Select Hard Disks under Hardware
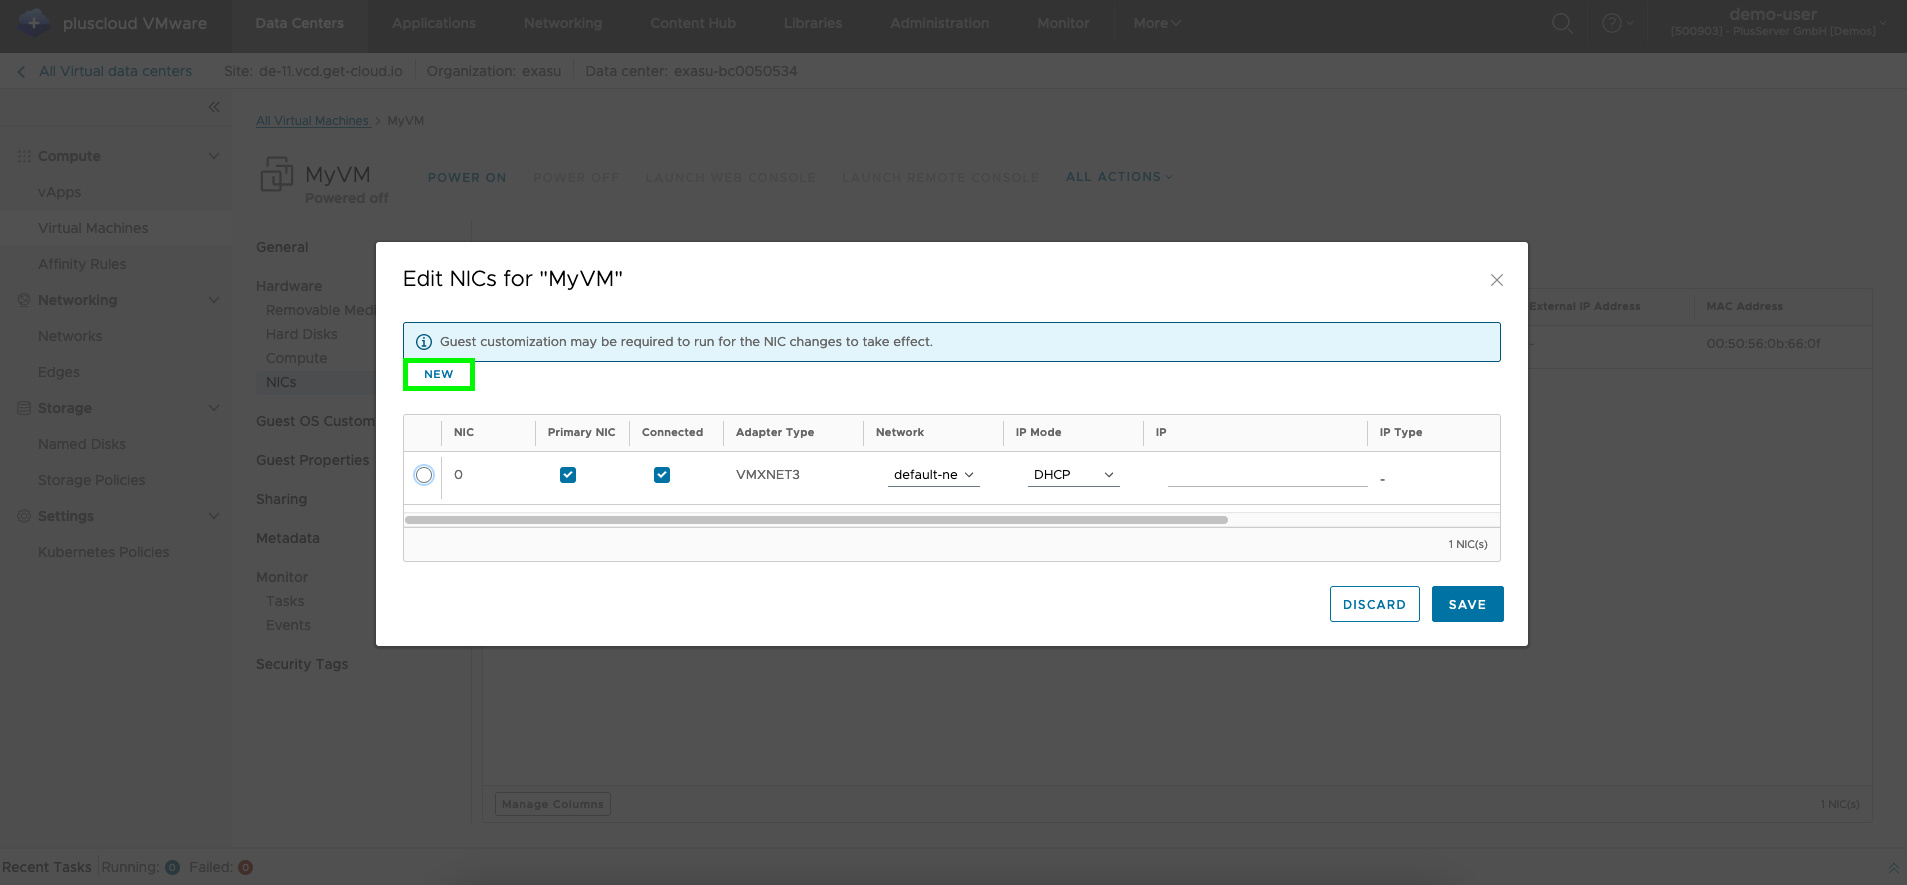This screenshot has width=1907, height=885. (x=301, y=334)
